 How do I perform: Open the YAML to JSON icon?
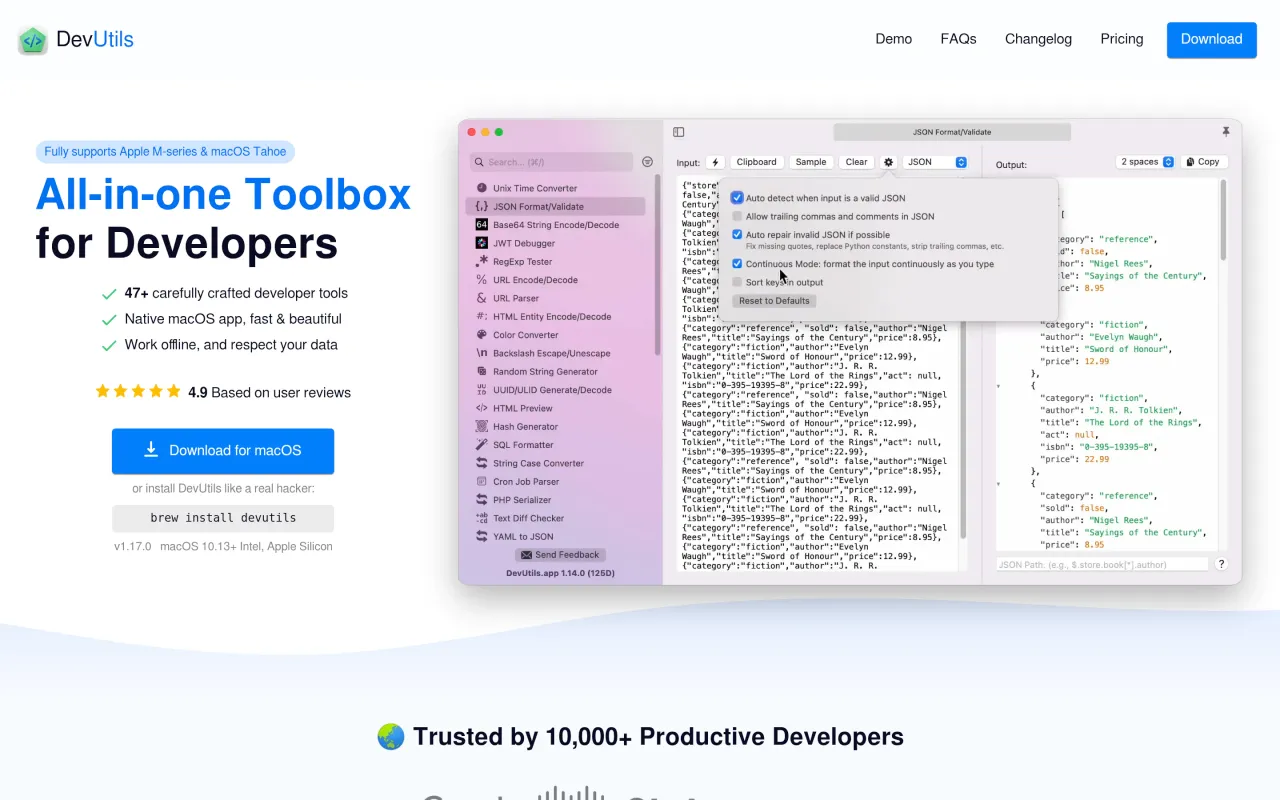click(482, 537)
